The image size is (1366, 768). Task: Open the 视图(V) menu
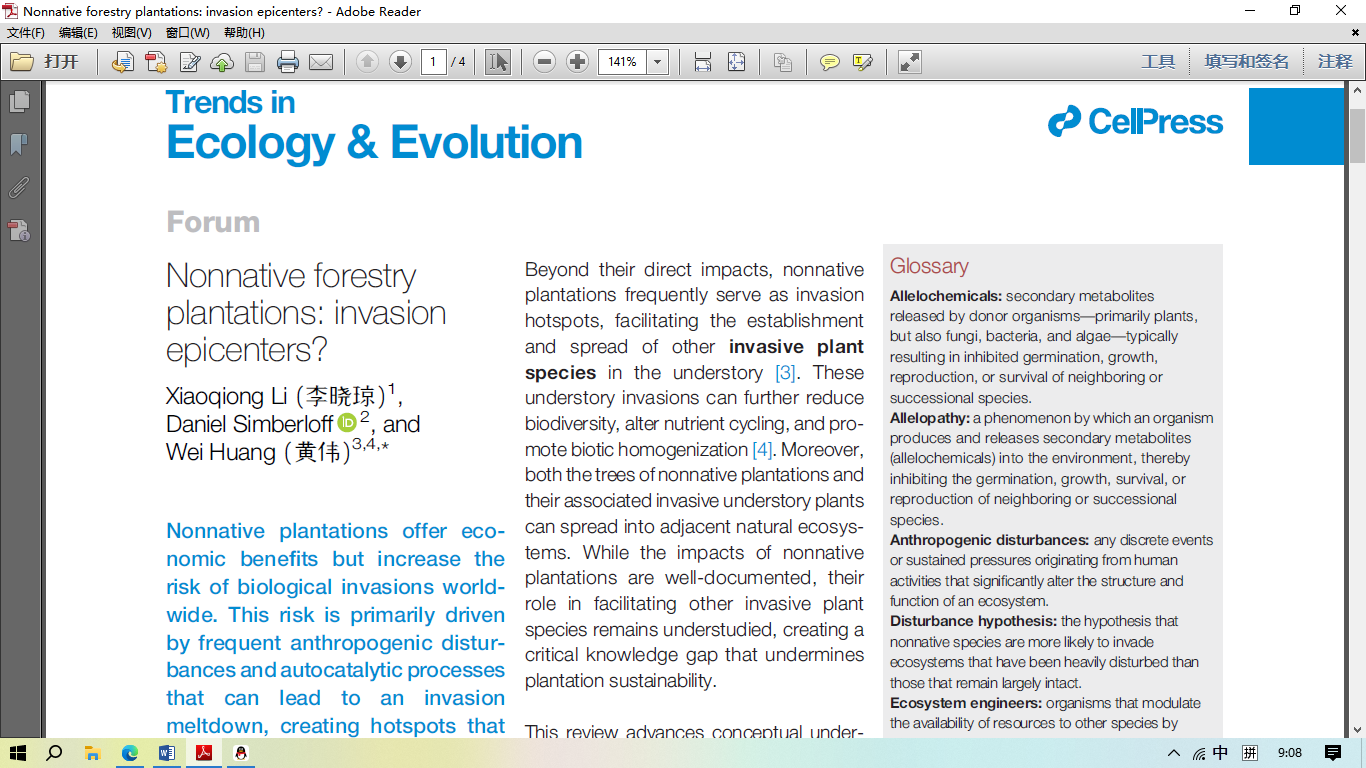(131, 33)
